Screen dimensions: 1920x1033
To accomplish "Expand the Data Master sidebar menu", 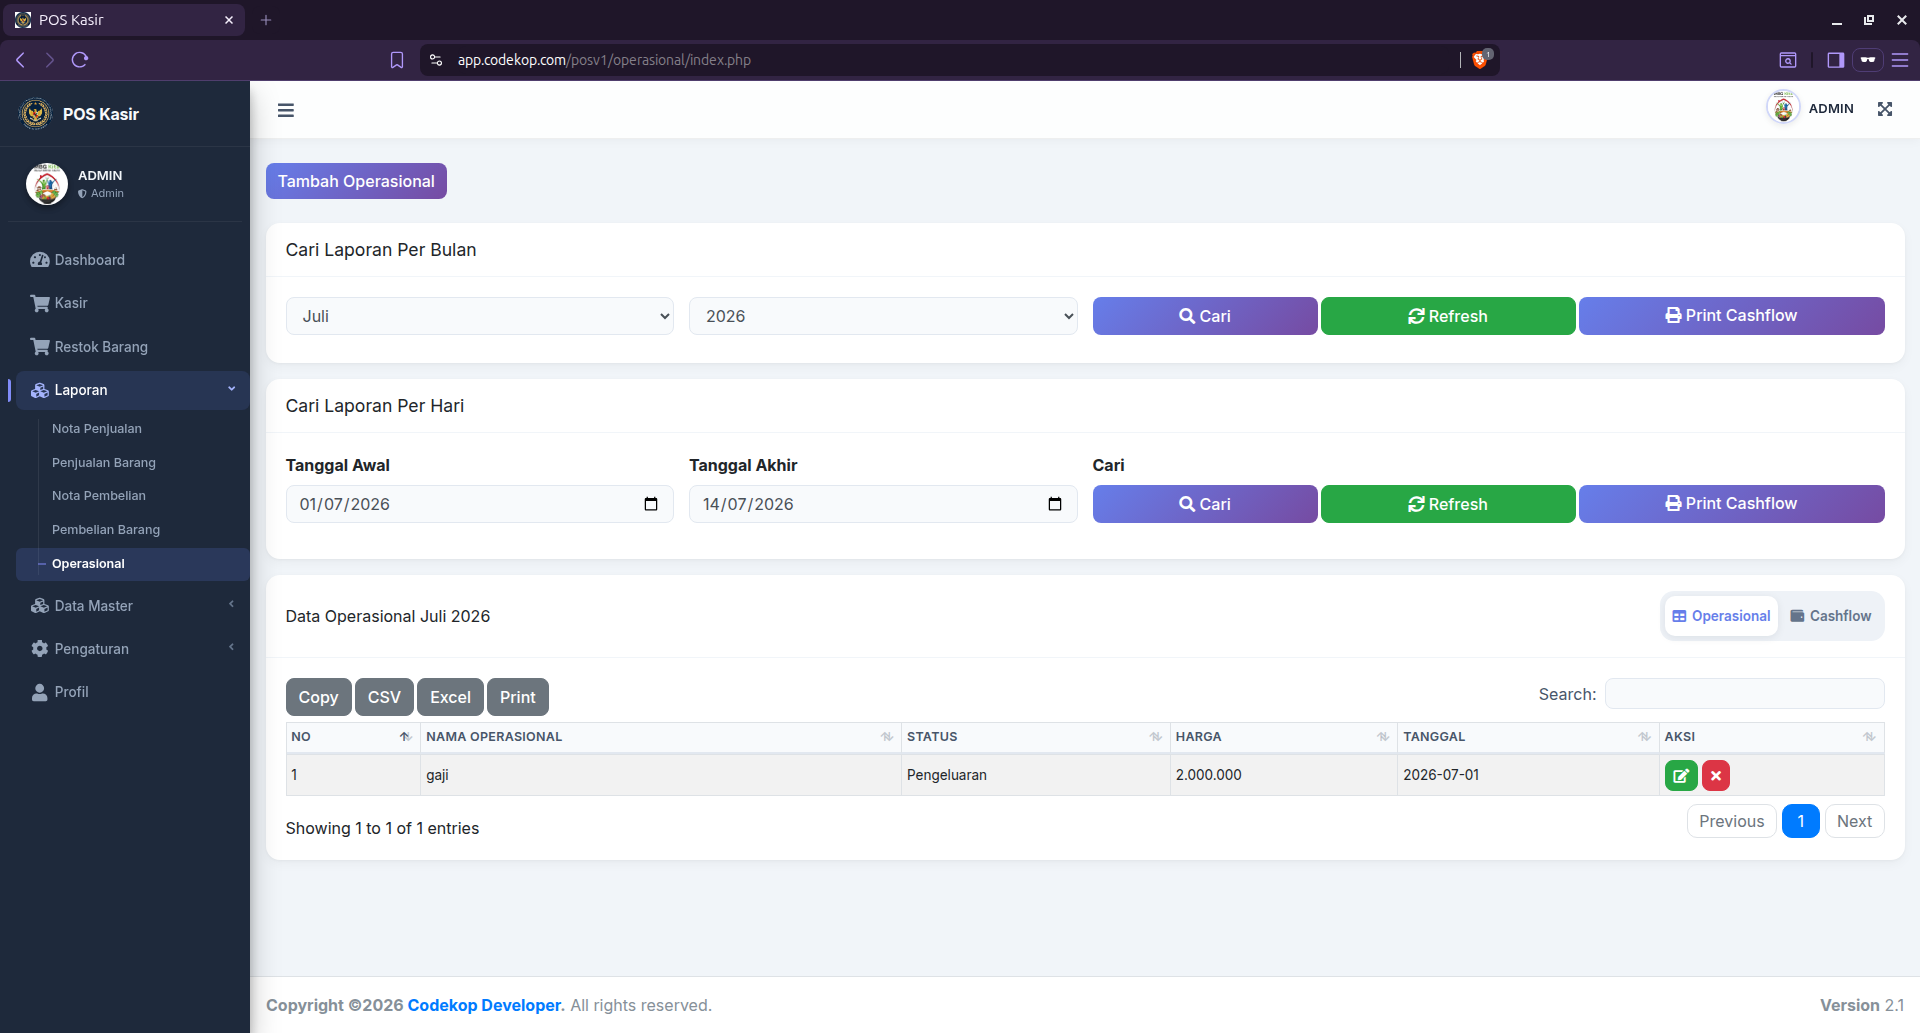I will tap(132, 606).
